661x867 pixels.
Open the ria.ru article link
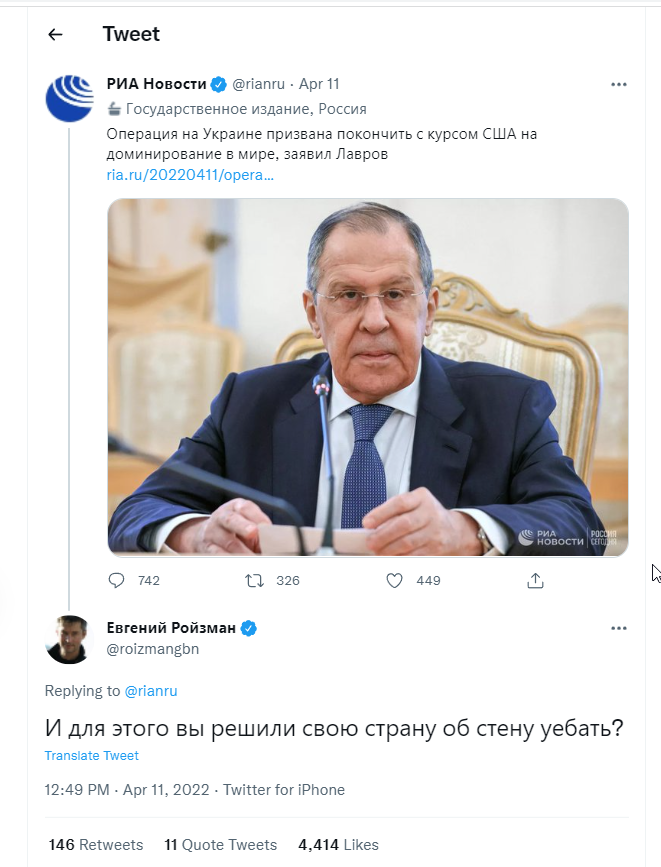point(190,175)
